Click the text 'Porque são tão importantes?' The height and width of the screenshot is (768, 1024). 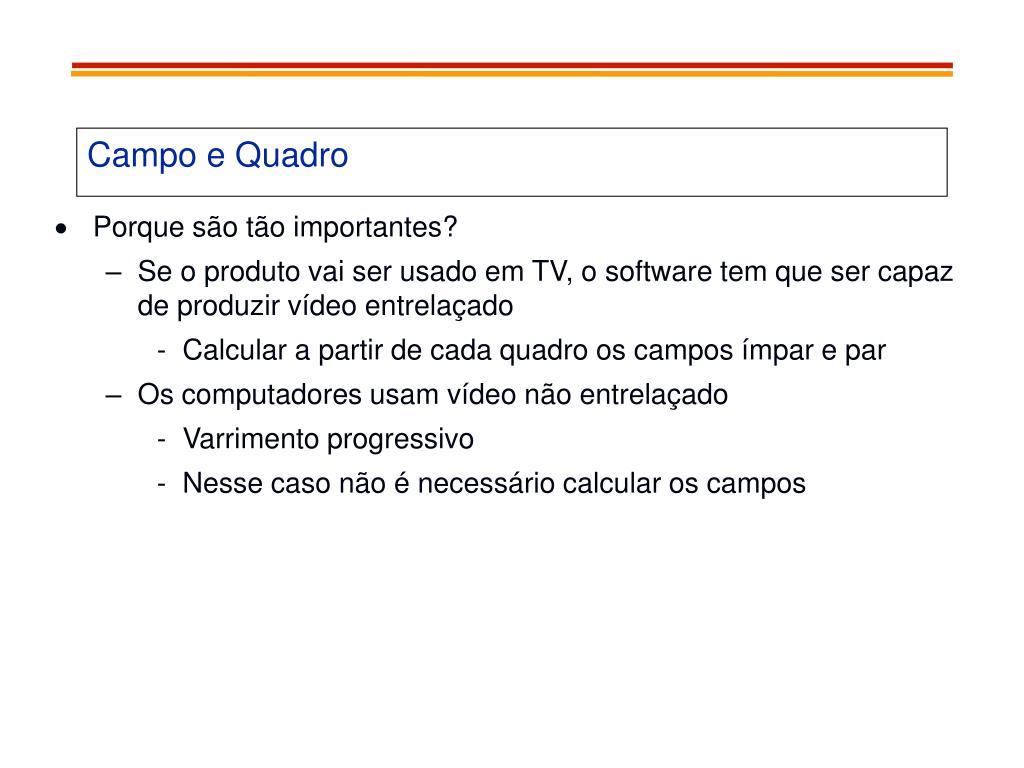(x=275, y=228)
